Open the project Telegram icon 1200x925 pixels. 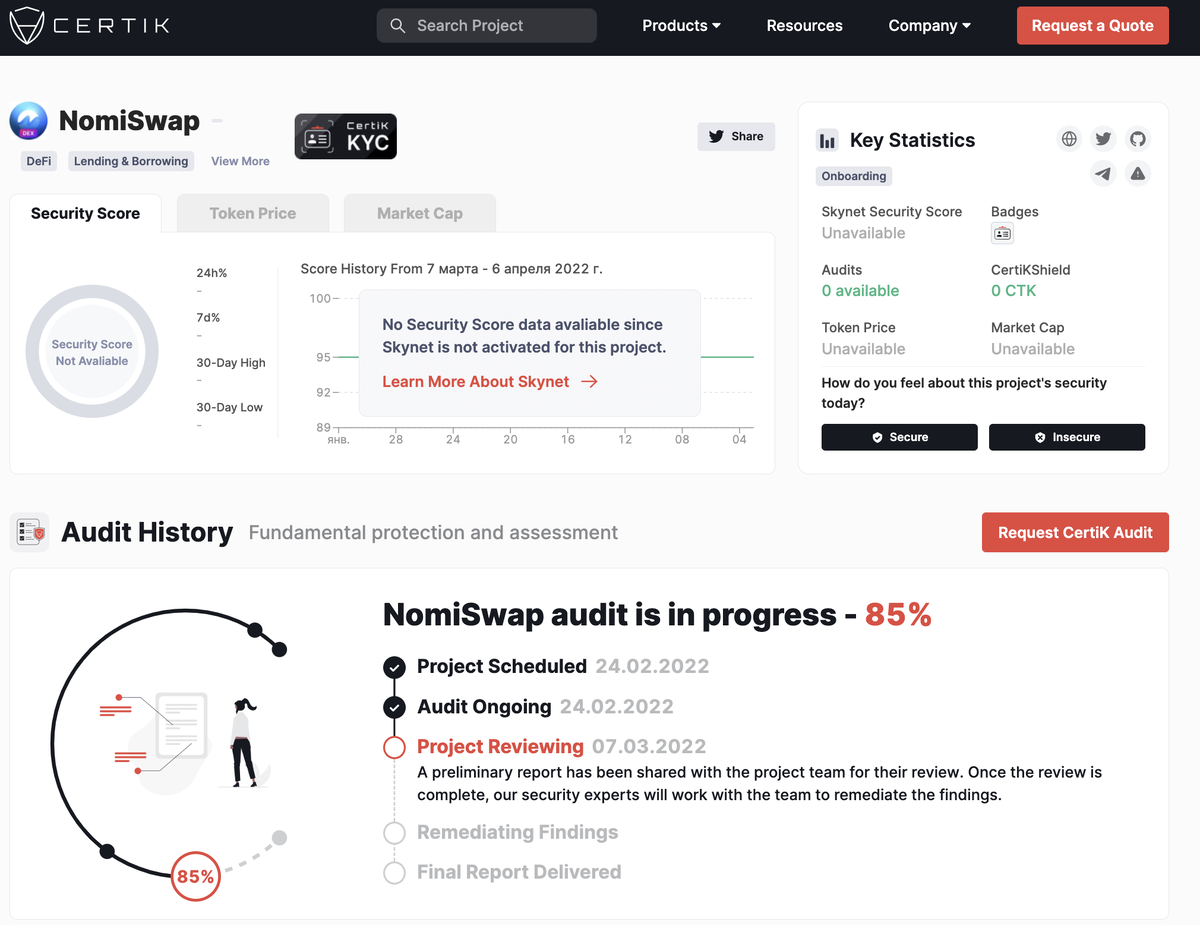[1104, 173]
